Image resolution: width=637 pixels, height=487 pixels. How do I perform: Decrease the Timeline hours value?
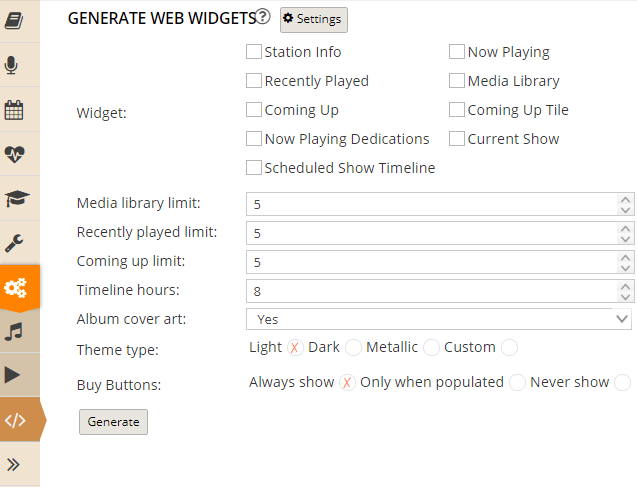(x=625, y=297)
